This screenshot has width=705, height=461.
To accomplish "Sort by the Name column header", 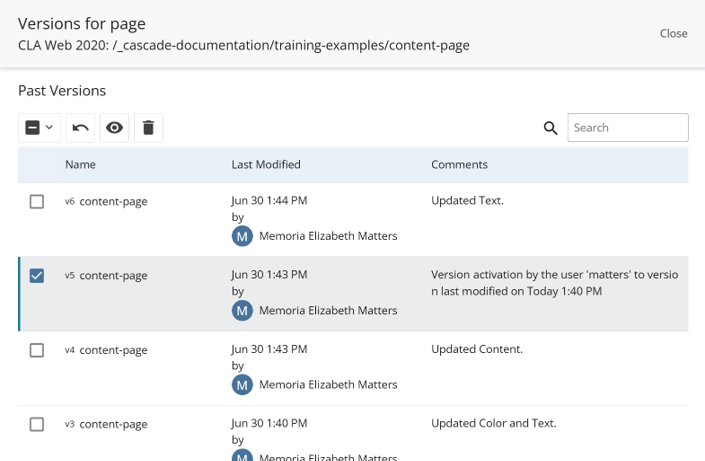I will click(x=80, y=164).
